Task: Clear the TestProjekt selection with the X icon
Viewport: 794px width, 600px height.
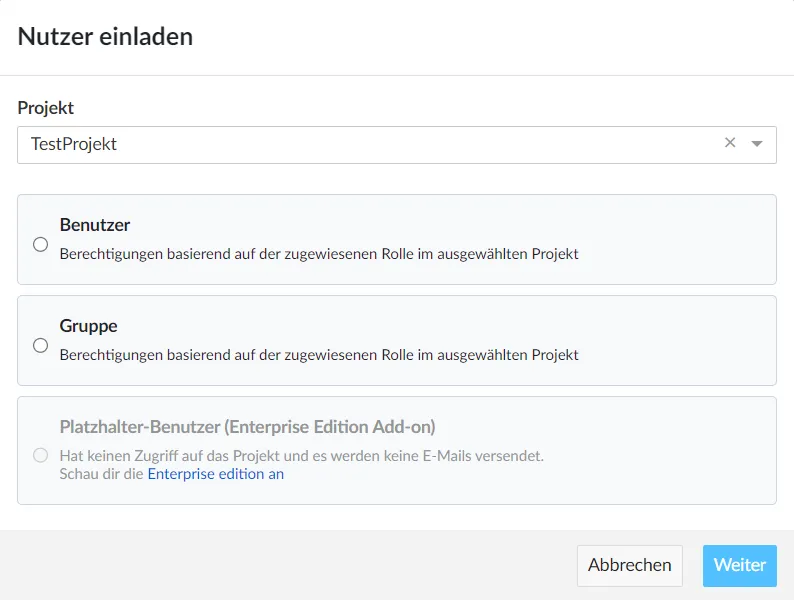Action: click(730, 143)
